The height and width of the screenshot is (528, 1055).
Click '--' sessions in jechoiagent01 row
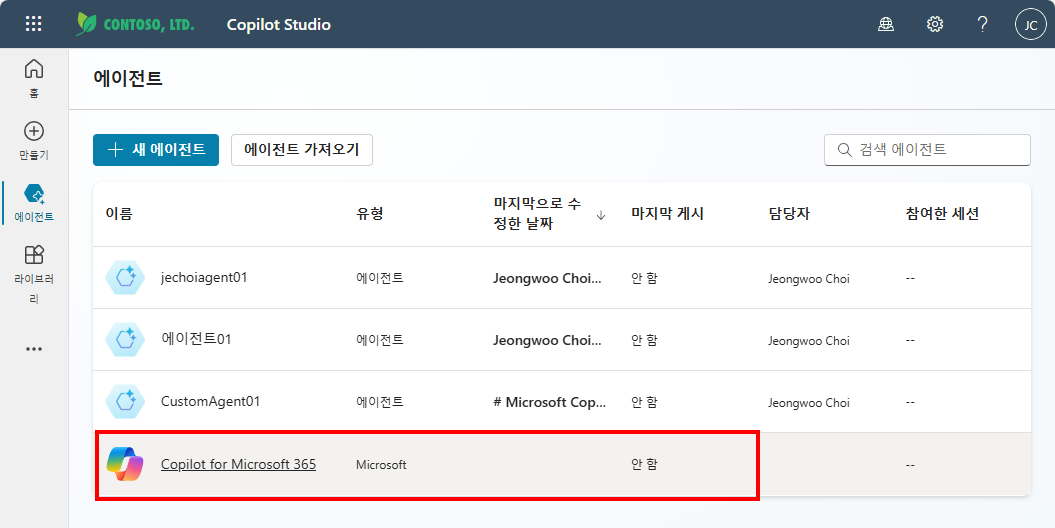click(910, 278)
